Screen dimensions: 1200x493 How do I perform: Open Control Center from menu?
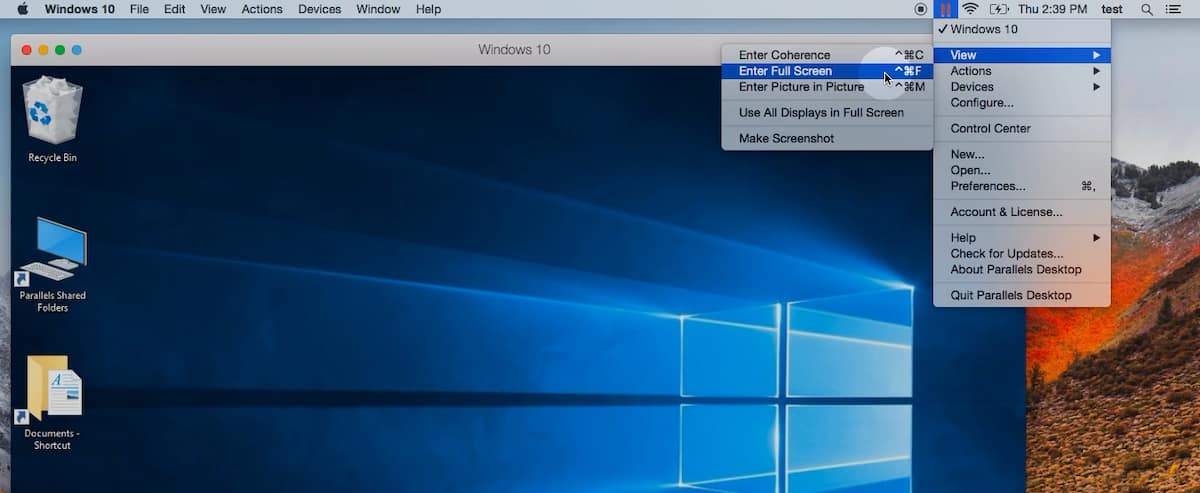tap(1022, 129)
